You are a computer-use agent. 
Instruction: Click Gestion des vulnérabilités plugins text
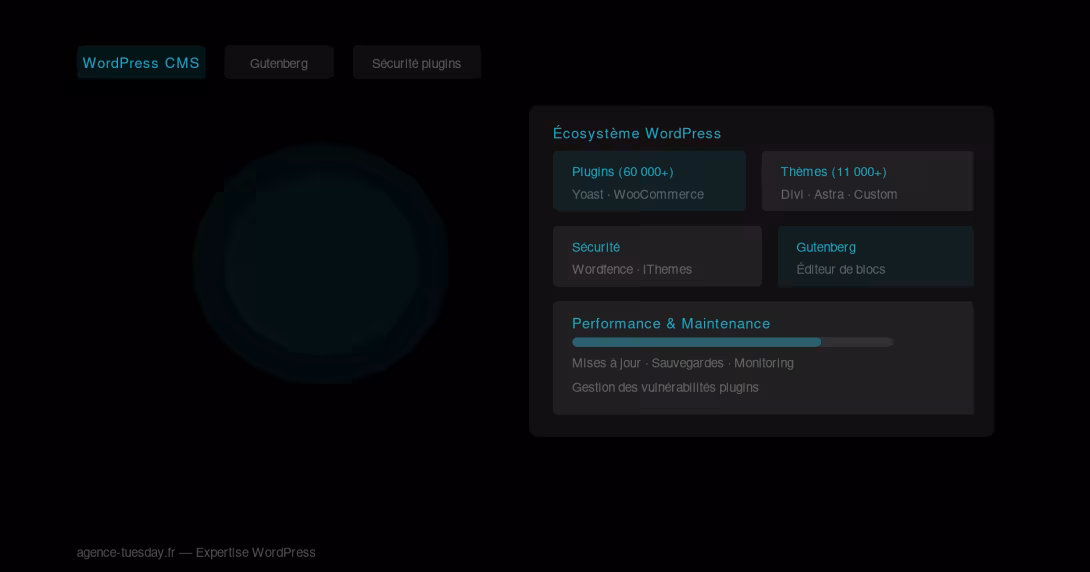[665, 388]
